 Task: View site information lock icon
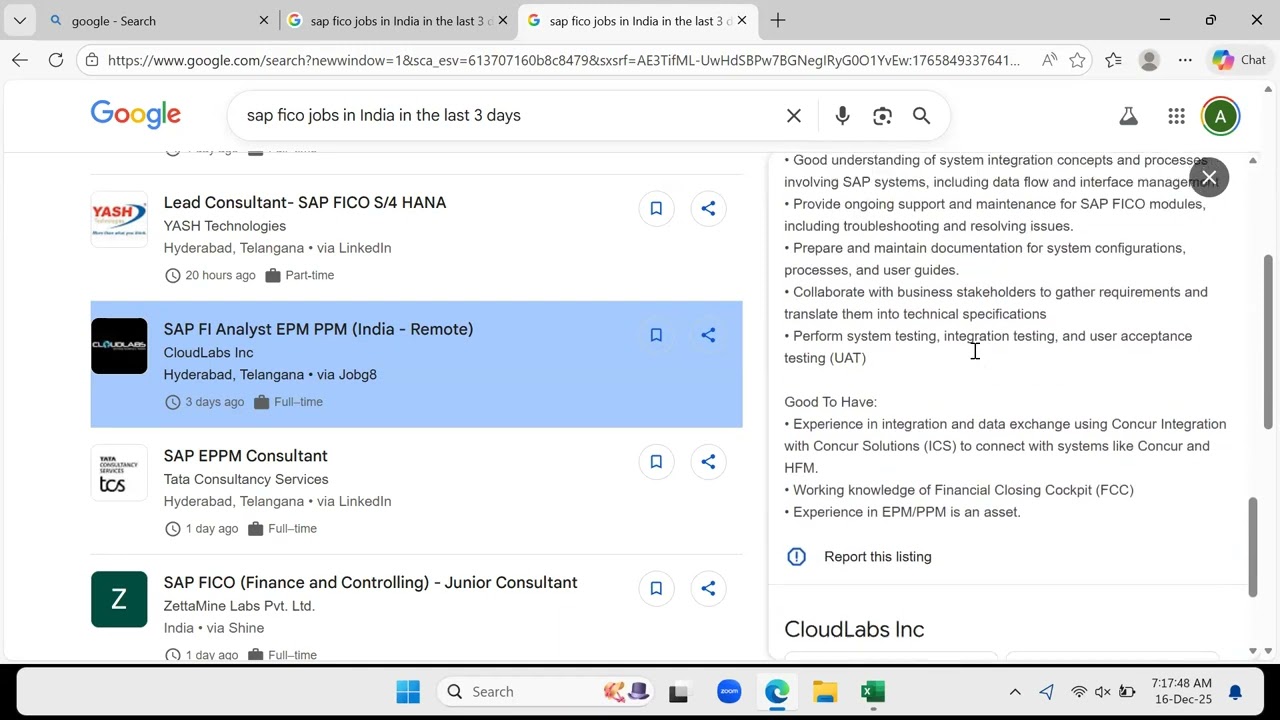92,60
